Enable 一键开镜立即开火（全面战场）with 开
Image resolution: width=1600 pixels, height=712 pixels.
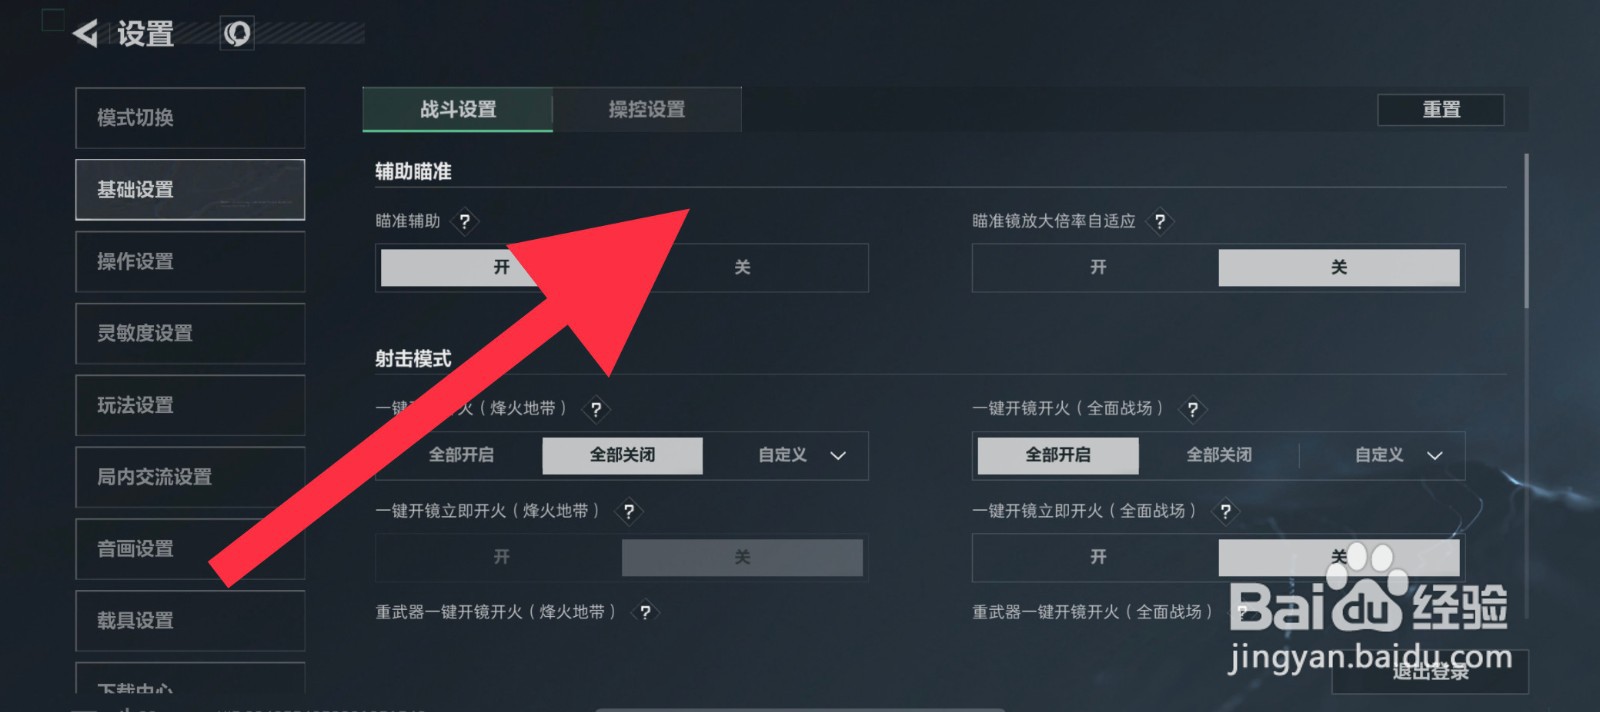click(x=1098, y=557)
